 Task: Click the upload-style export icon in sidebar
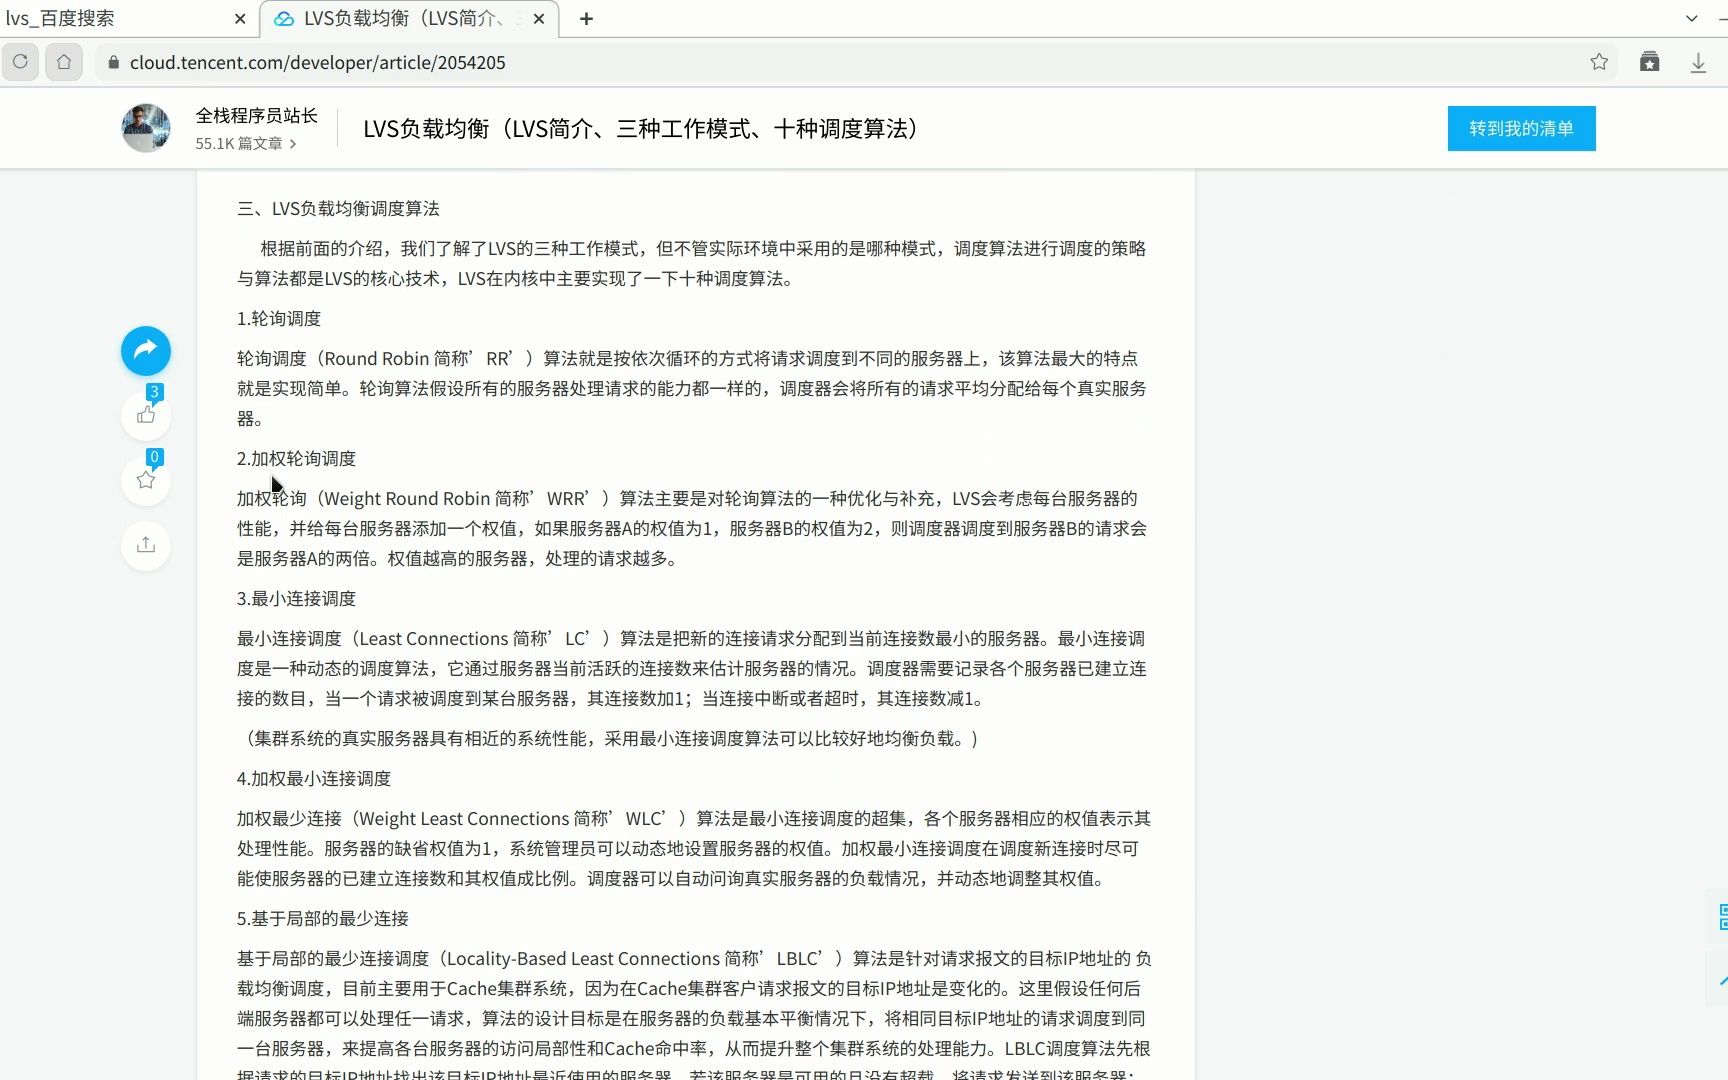[x=146, y=545]
